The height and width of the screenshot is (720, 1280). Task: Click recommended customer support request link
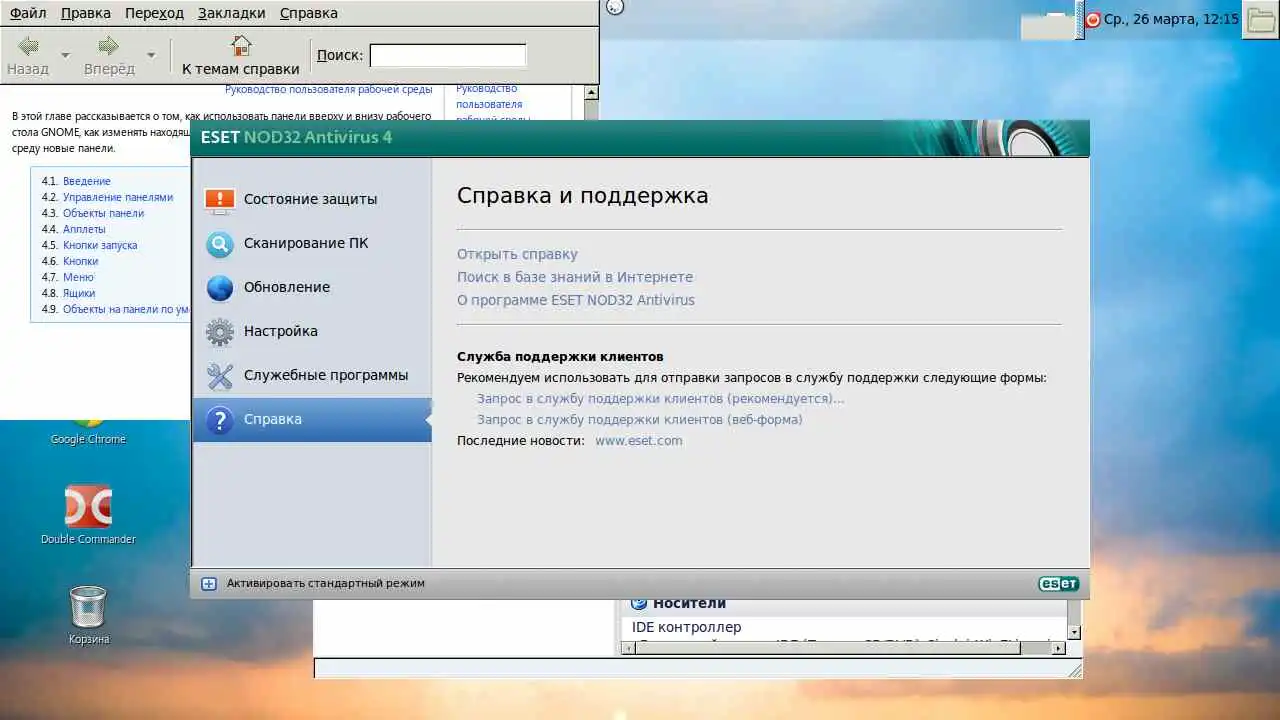click(660, 398)
